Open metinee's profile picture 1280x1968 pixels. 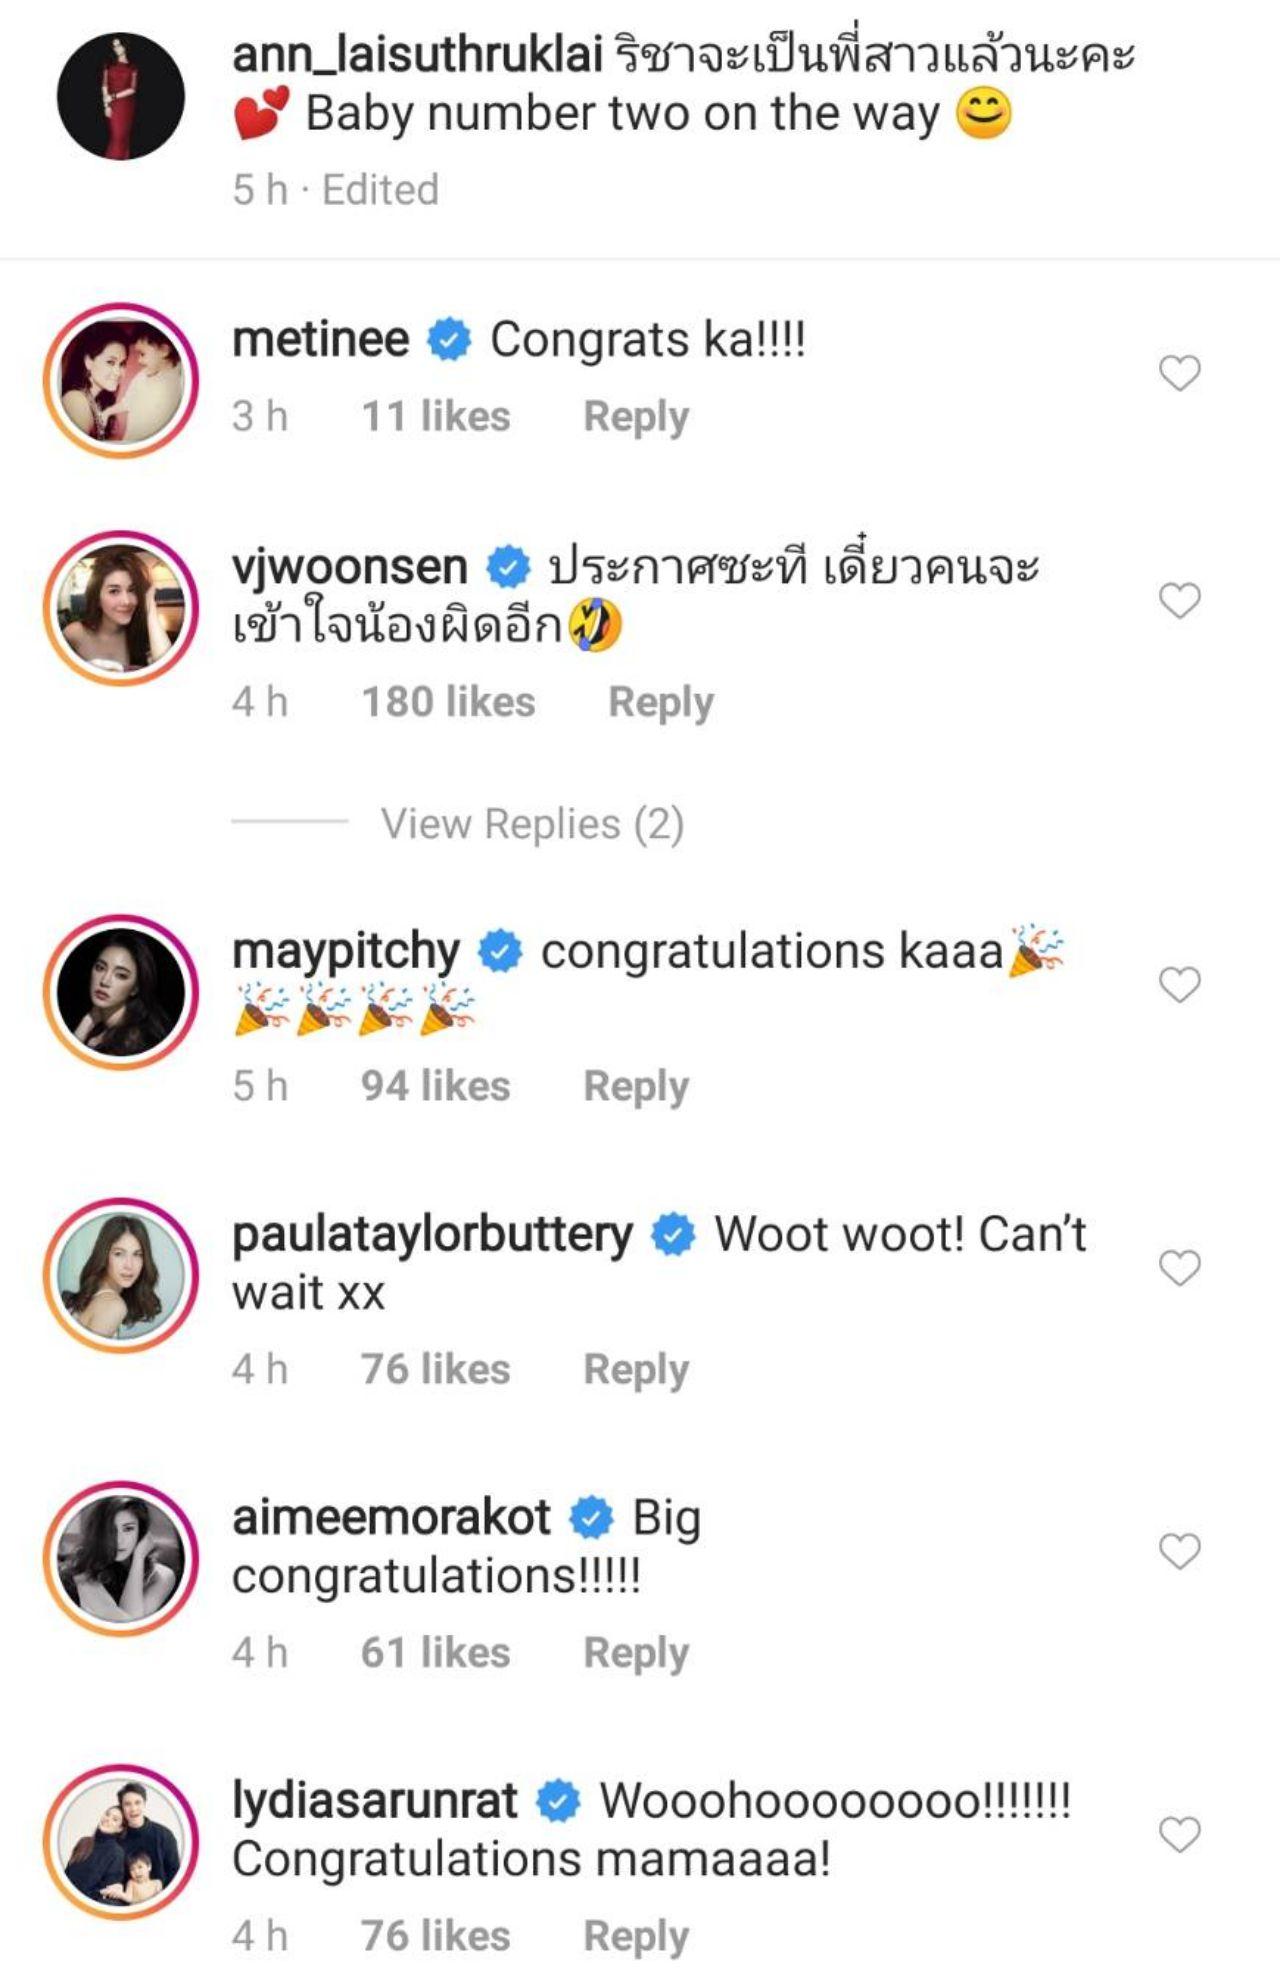tap(121, 380)
